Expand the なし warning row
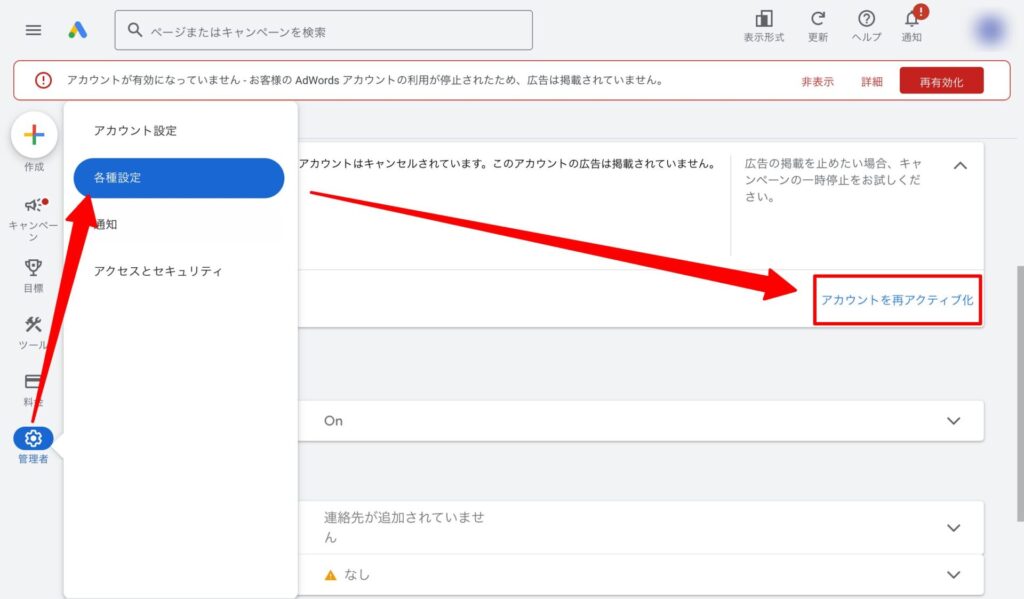 (953, 575)
